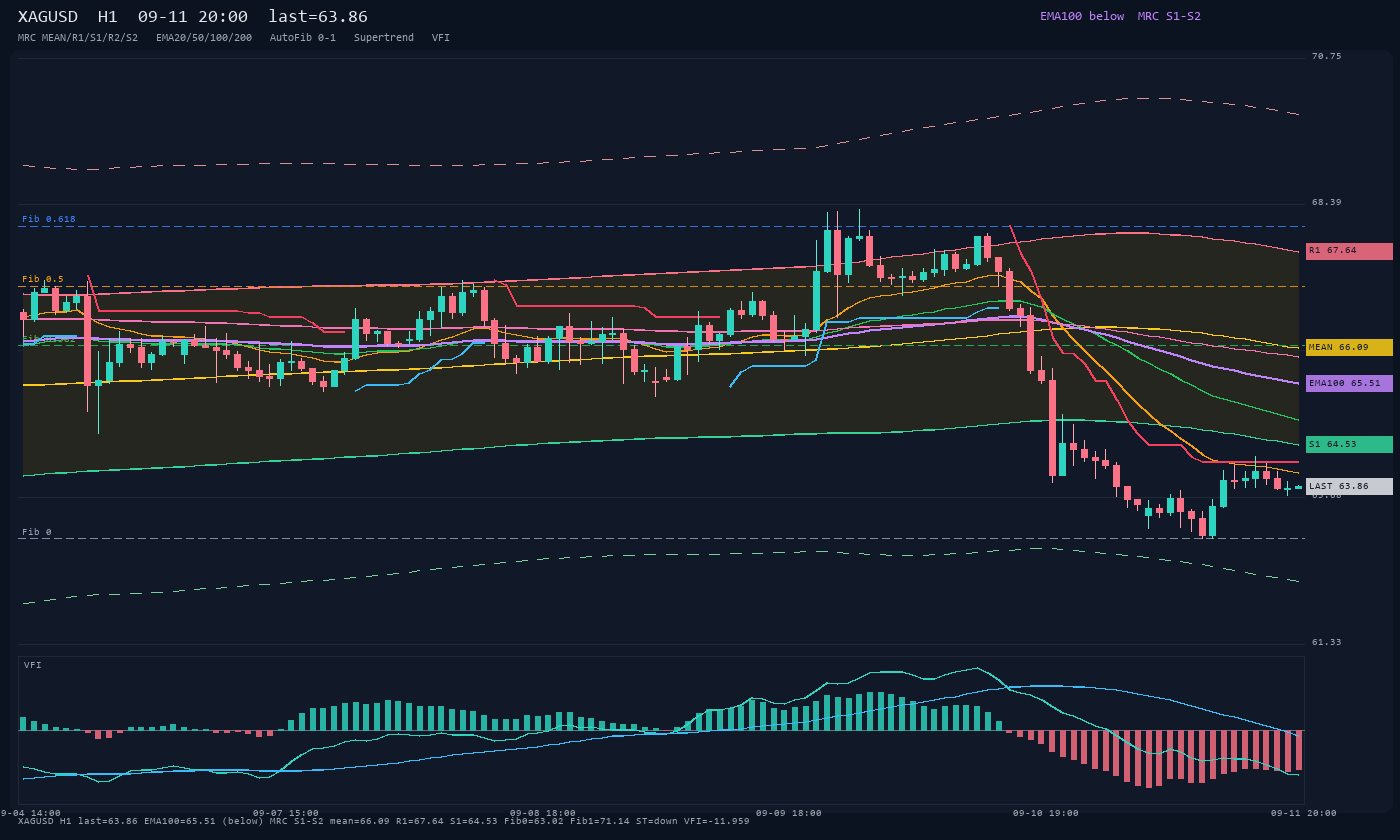This screenshot has width=1400, height=840.
Task: Select the S1 64.53 price tag
Action: [1349, 444]
